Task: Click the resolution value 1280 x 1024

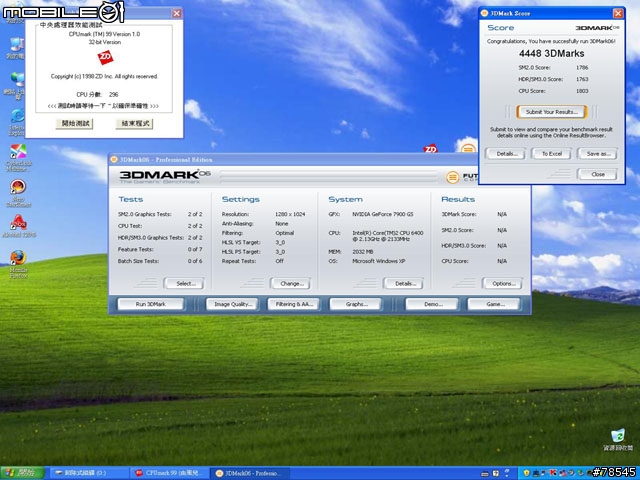Action: point(290,214)
